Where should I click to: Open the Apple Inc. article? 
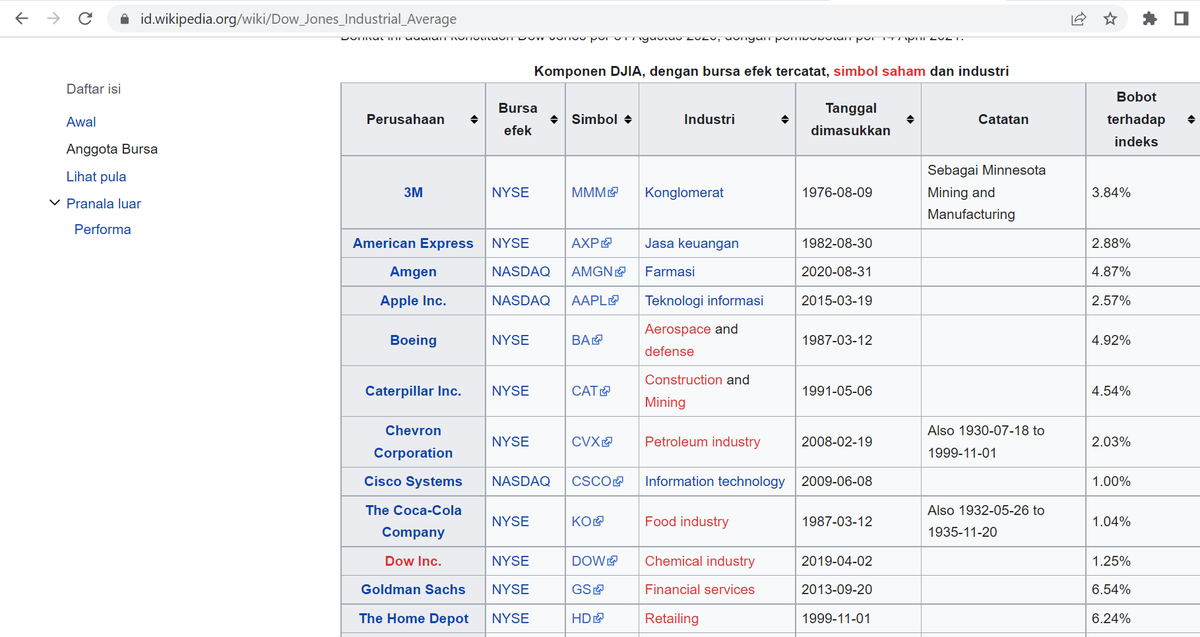click(413, 301)
